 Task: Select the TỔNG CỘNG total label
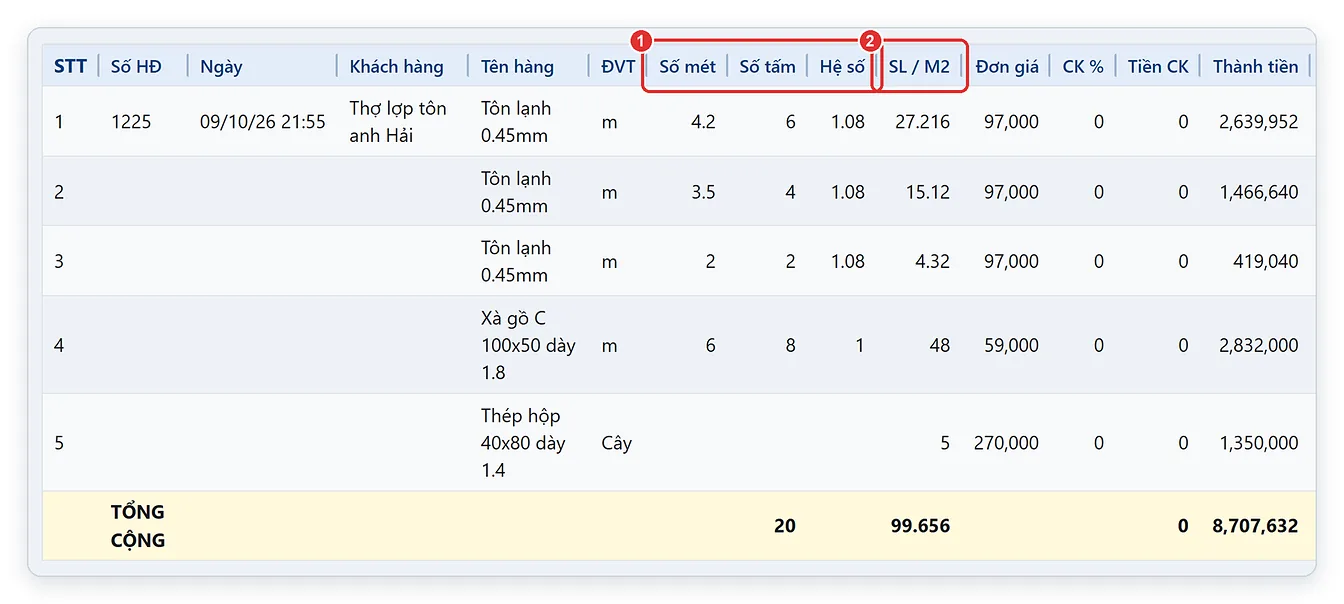coord(138,526)
